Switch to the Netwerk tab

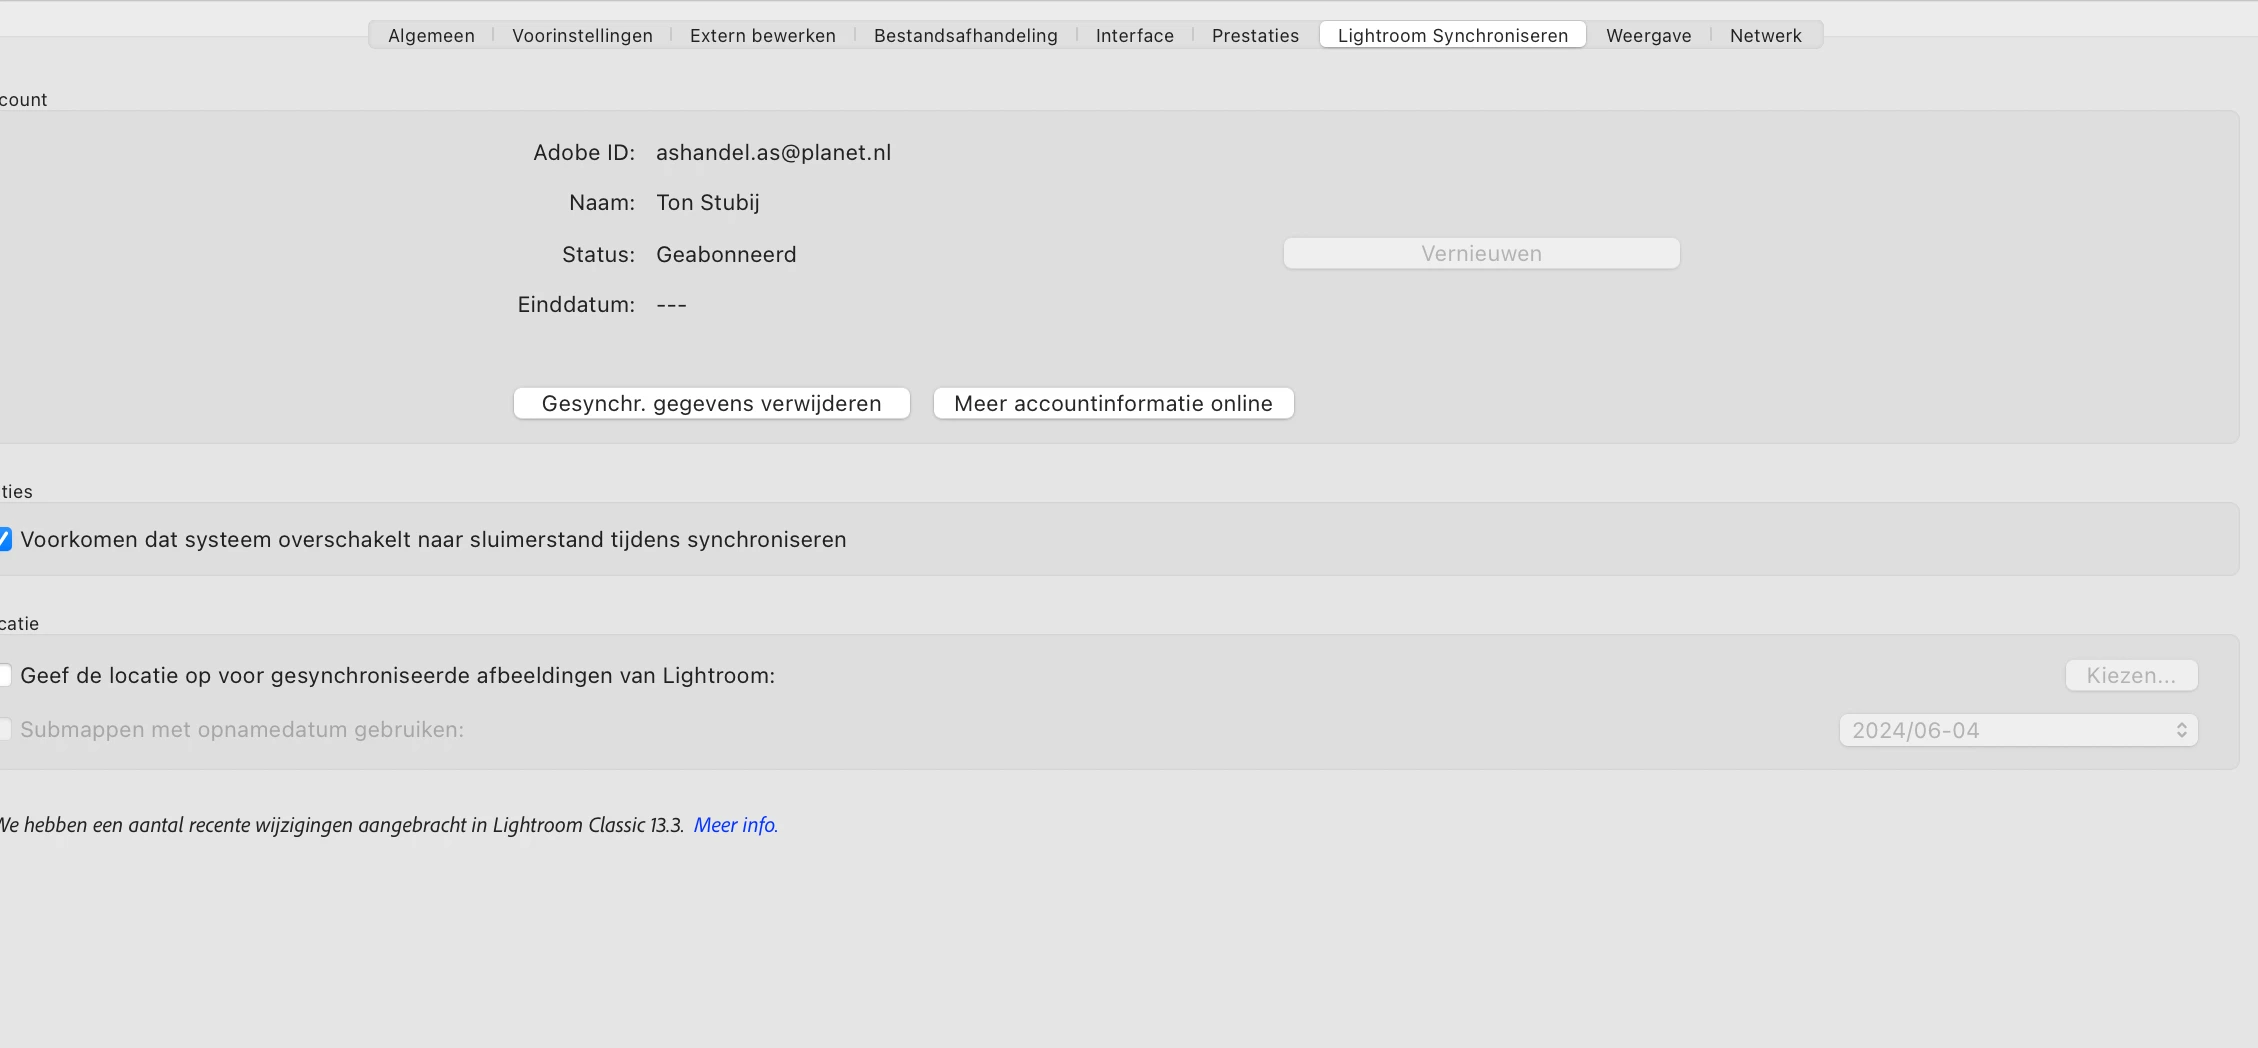tap(1765, 35)
